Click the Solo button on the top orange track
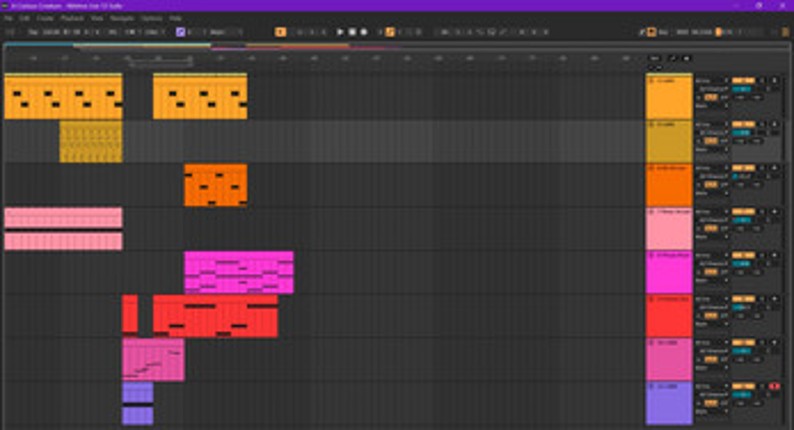Image resolution: width=794 pixels, height=430 pixels. tap(762, 80)
